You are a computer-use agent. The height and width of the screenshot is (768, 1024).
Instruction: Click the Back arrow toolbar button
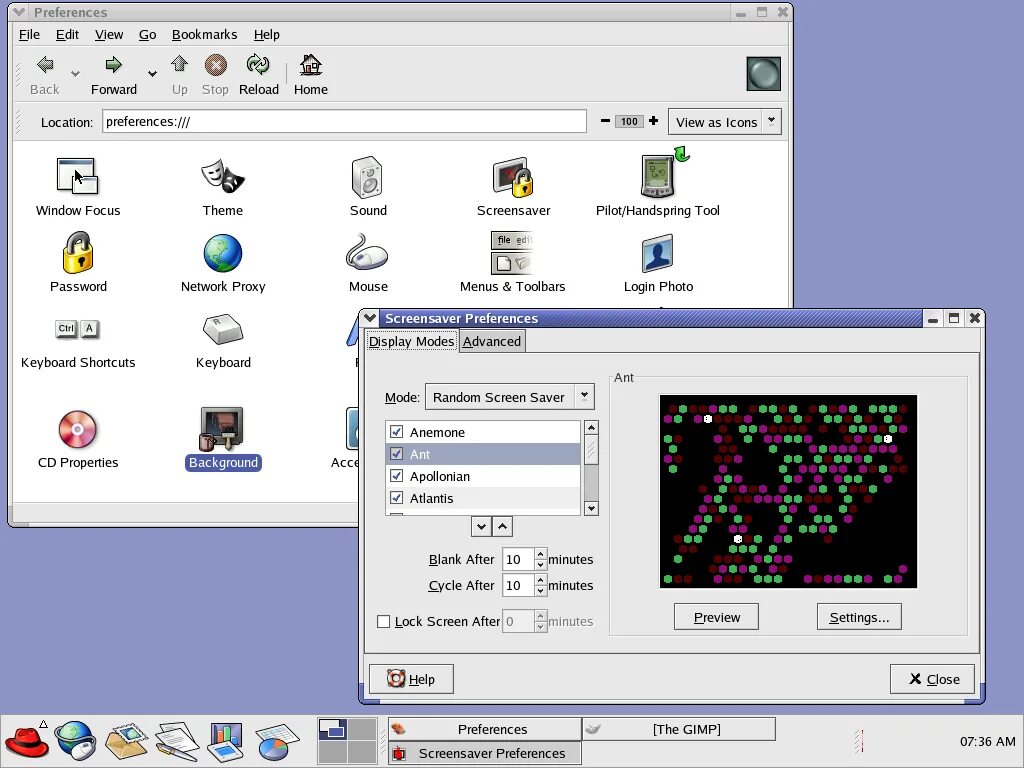tap(44, 76)
